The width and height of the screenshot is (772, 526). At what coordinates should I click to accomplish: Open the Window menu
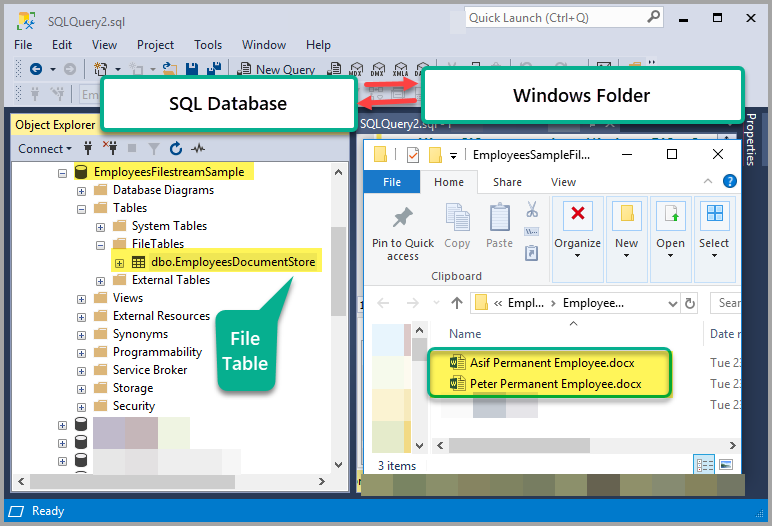264,45
